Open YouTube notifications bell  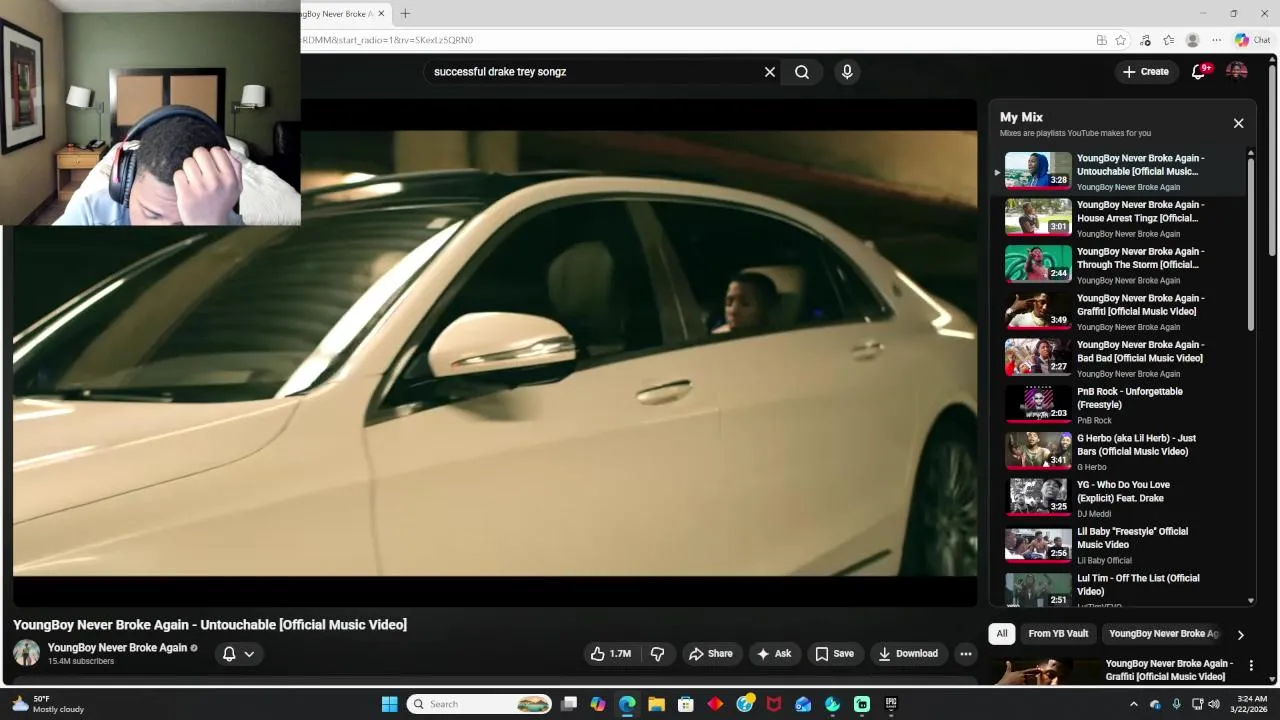coord(1198,72)
